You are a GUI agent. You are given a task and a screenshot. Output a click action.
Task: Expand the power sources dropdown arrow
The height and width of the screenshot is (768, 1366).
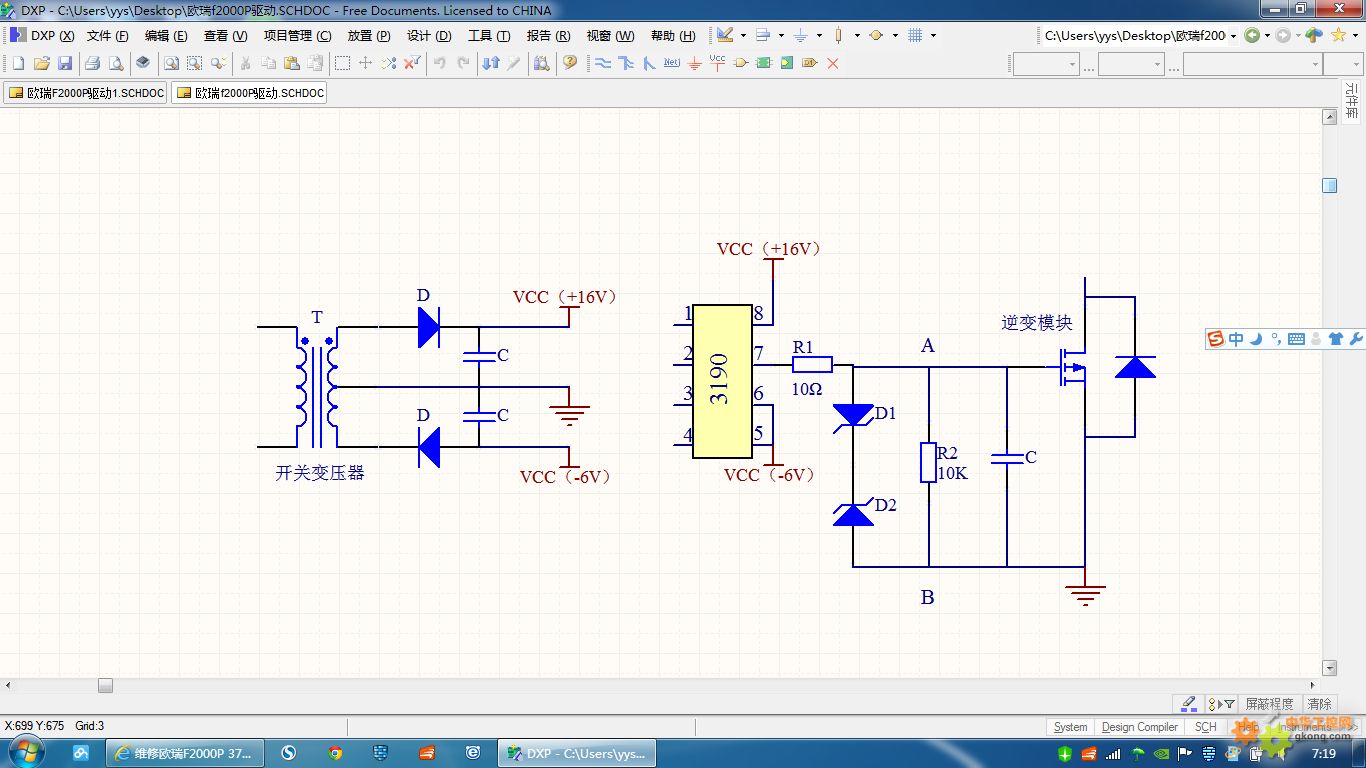(819, 35)
